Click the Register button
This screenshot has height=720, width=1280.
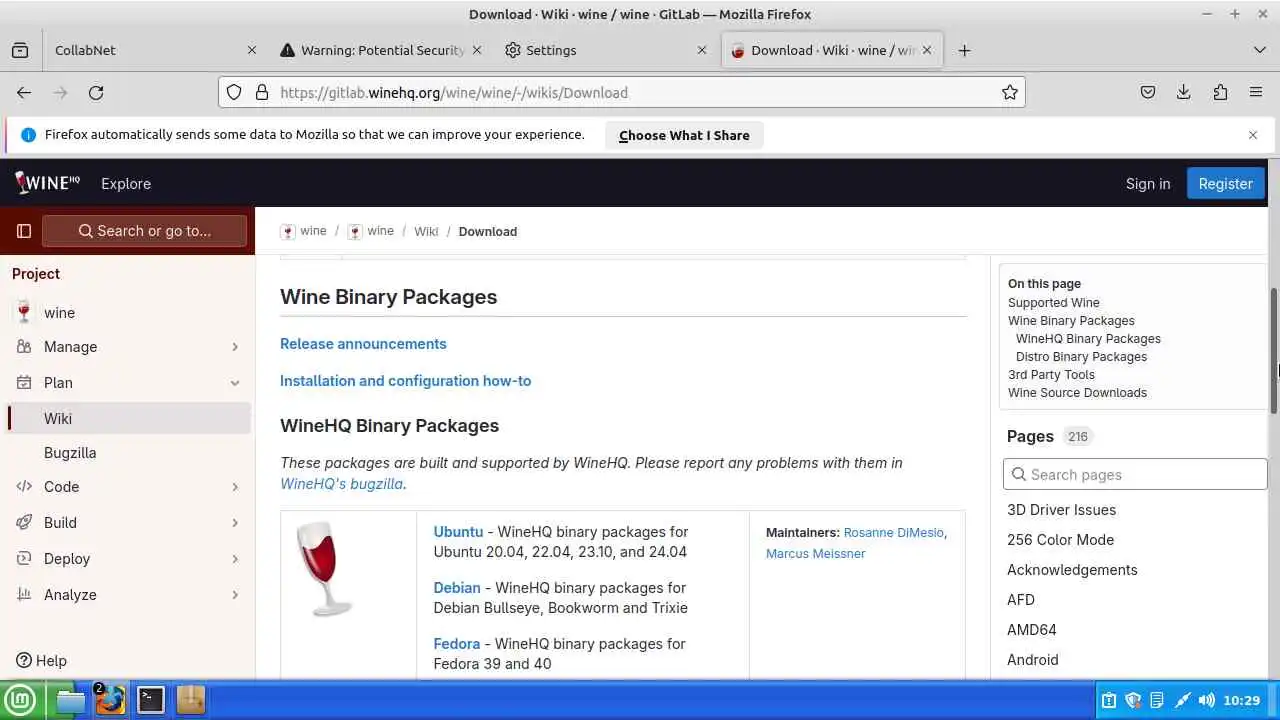(x=1225, y=183)
